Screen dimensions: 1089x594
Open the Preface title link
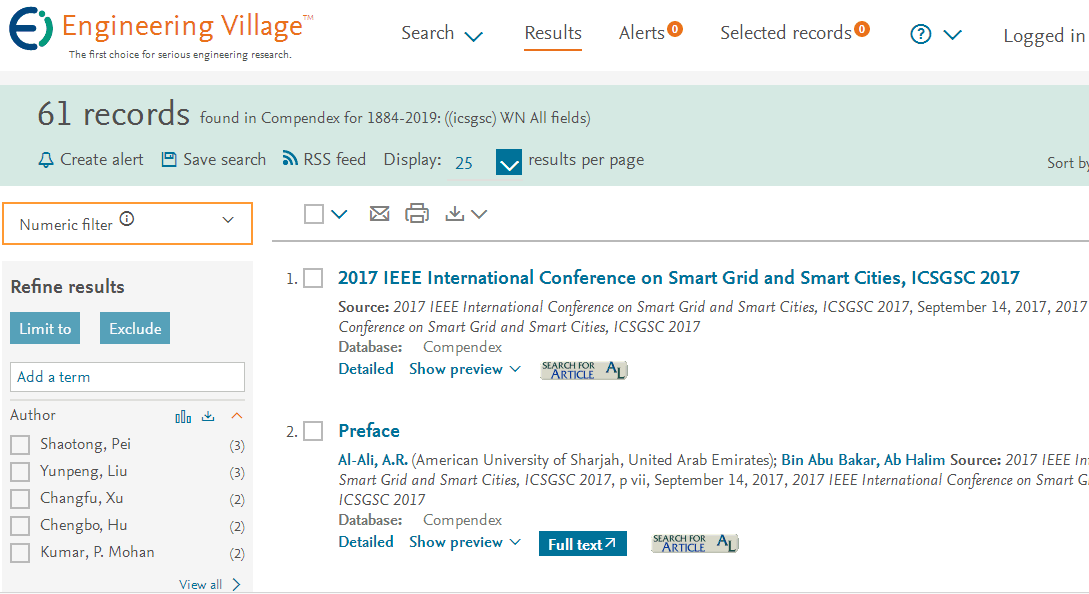[x=369, y=431]
